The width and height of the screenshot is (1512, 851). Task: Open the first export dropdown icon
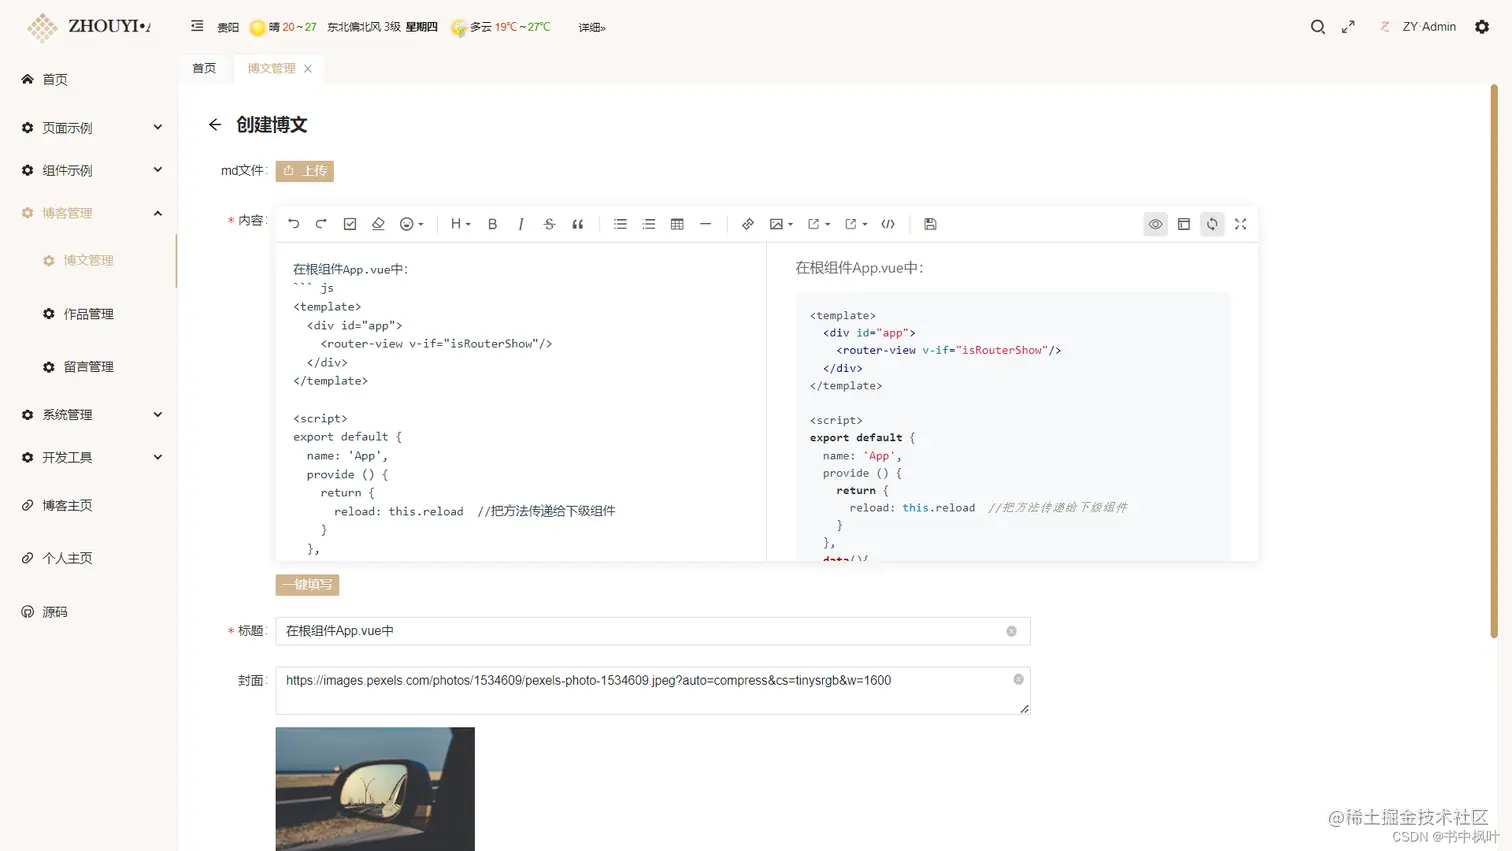[x=818, y=224]
